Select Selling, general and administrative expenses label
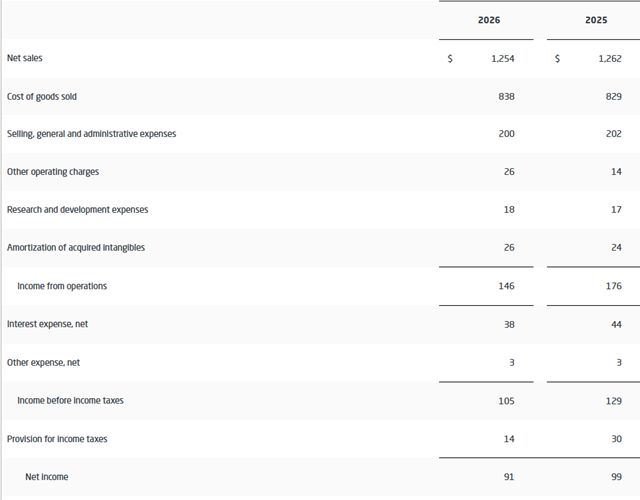Image resolution: width=640 pixels, height=500 pixels. (x=91, y=134)
